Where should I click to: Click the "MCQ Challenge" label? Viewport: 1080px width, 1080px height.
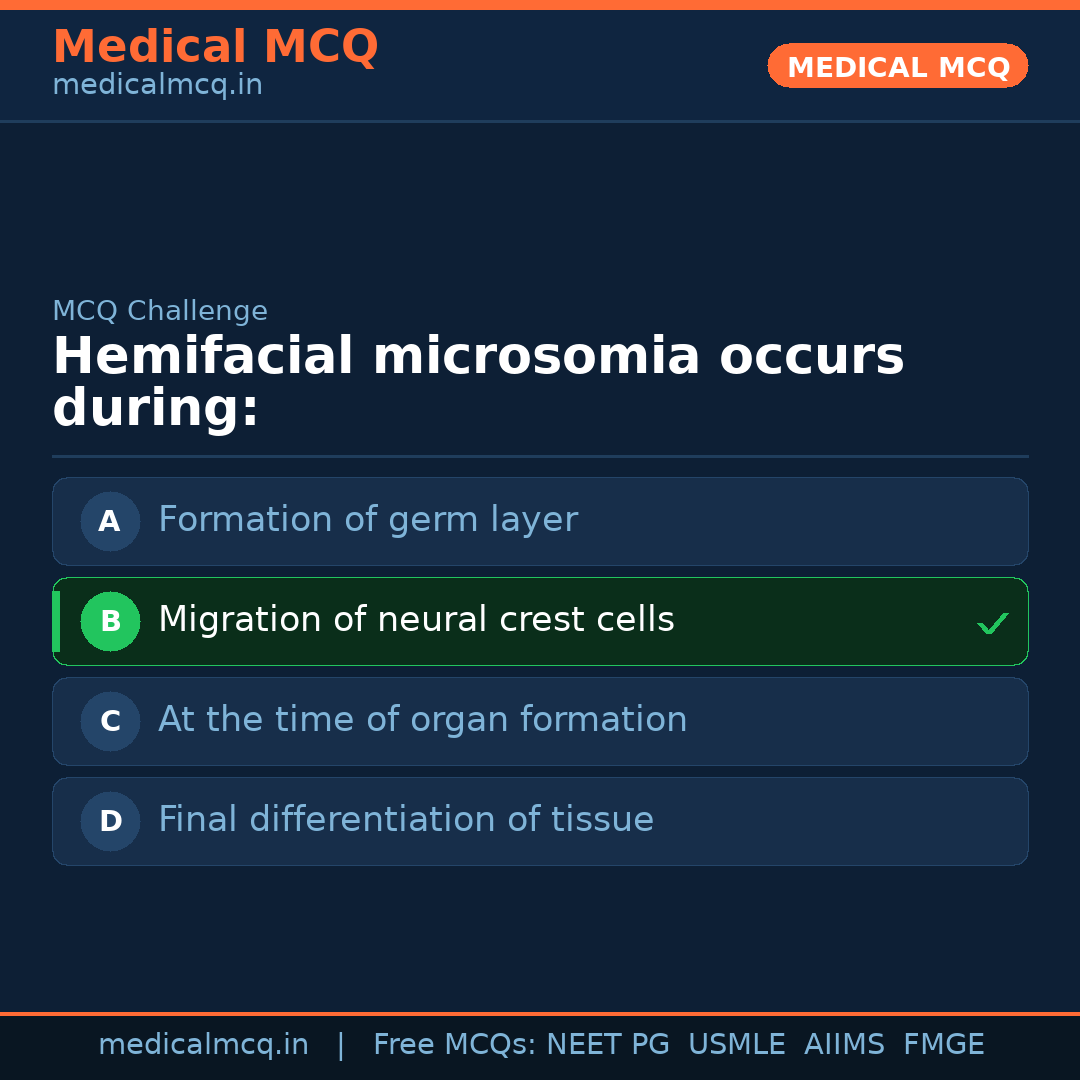[160, 311]
